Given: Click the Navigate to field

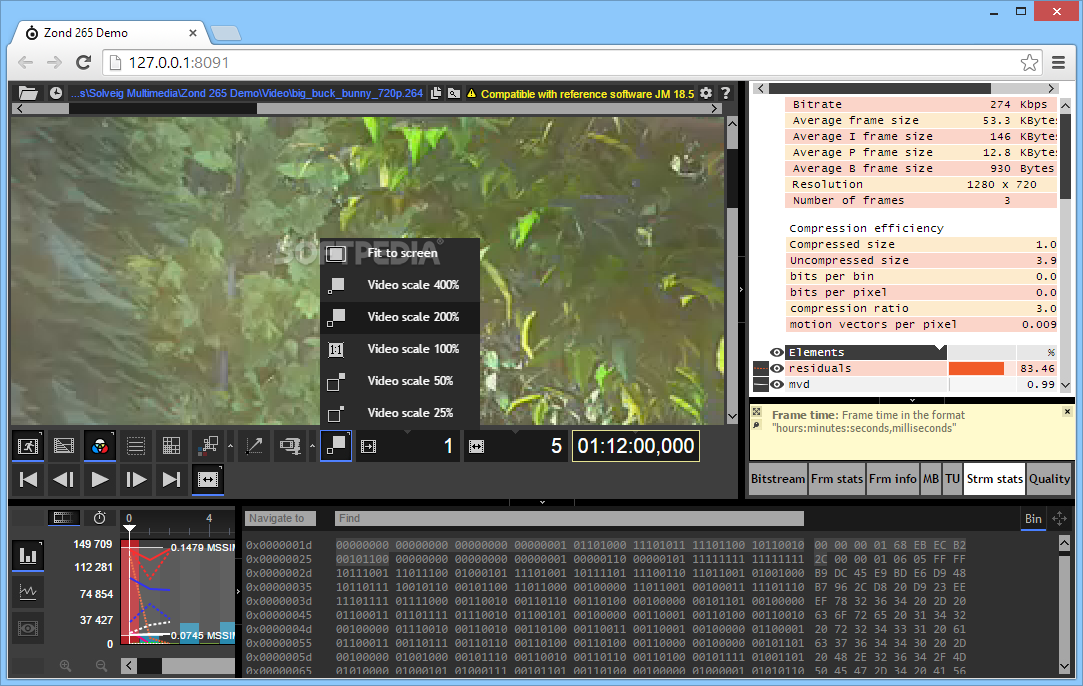Looking at the screenshot, I should (280, 518).
